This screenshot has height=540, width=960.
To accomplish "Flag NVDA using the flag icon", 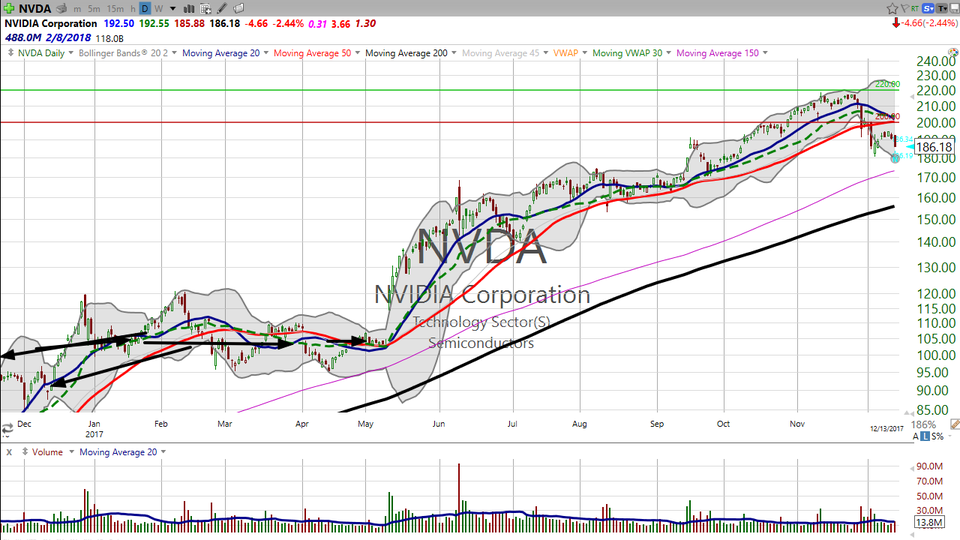I will [x=904, y=9].
